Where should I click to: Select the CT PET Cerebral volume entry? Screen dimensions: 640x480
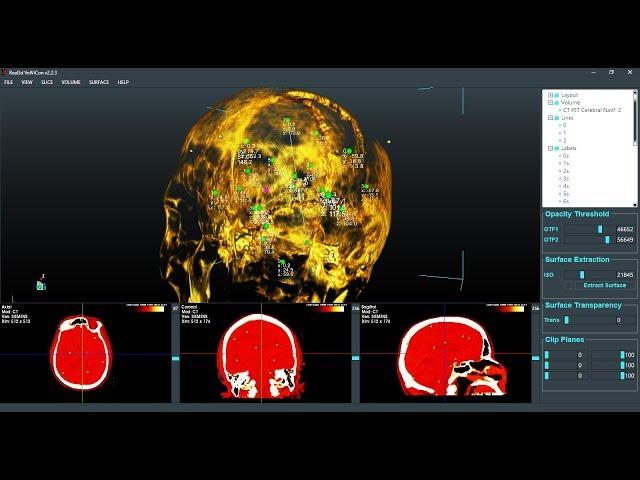tap(592, 110)
